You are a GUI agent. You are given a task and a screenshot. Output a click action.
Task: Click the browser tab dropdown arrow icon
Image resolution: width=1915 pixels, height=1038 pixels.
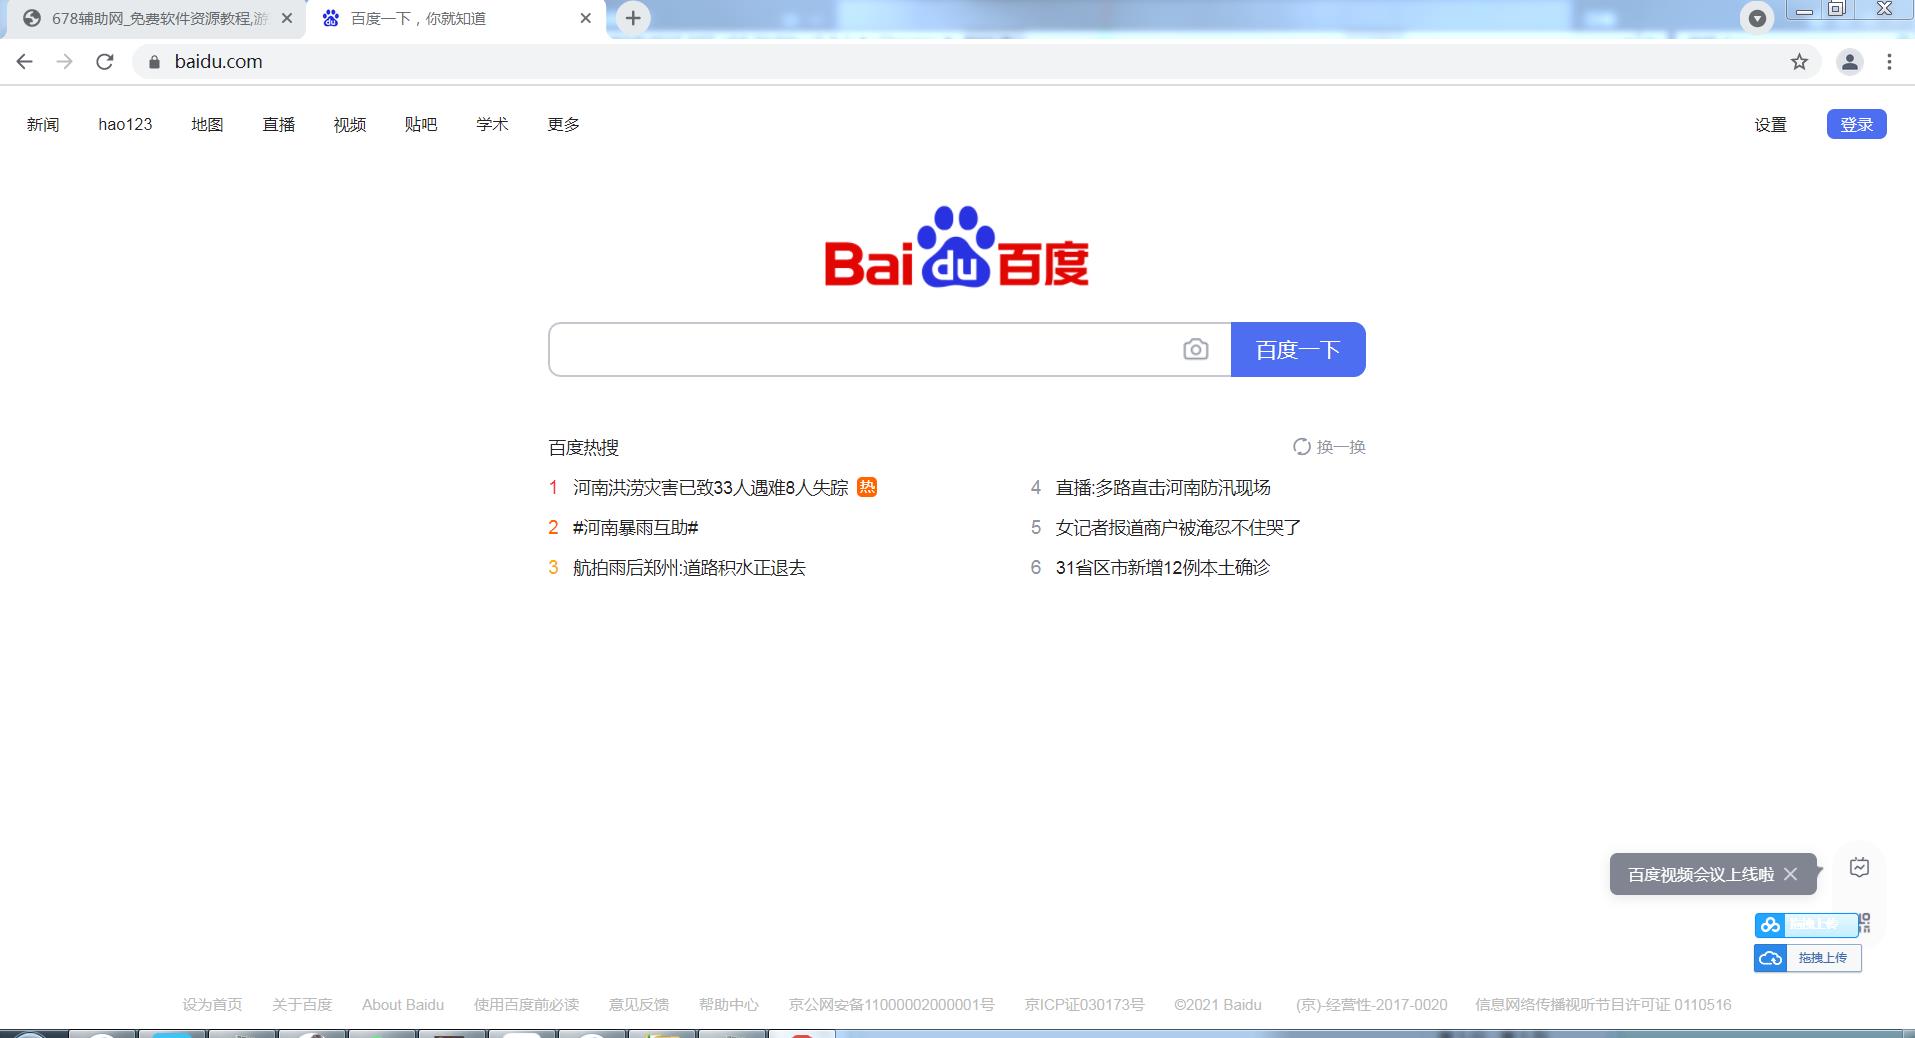tap(1757, 18)
